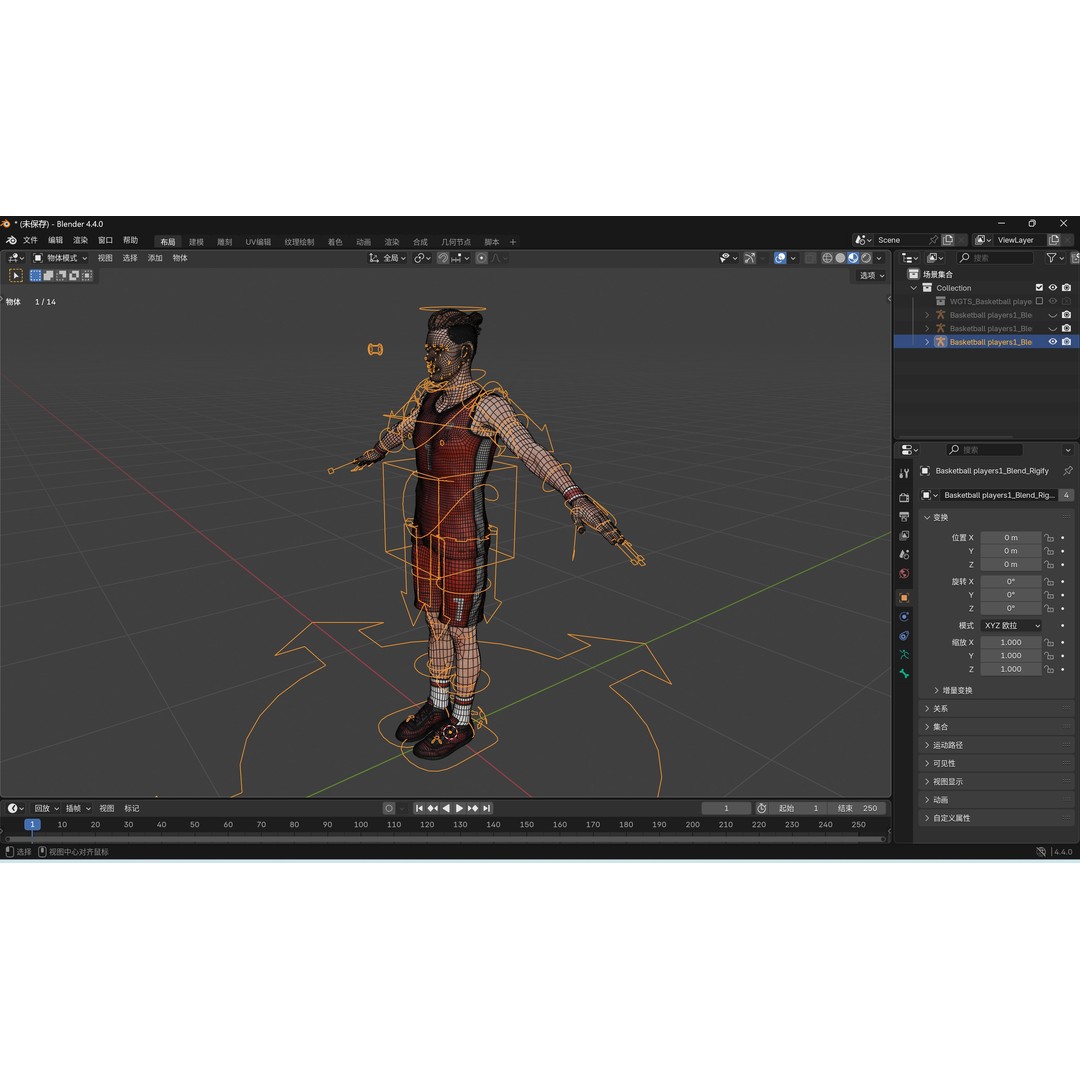Choose the extend-selection mode icon
The image size is (1080, 1080).
[48, 276]
